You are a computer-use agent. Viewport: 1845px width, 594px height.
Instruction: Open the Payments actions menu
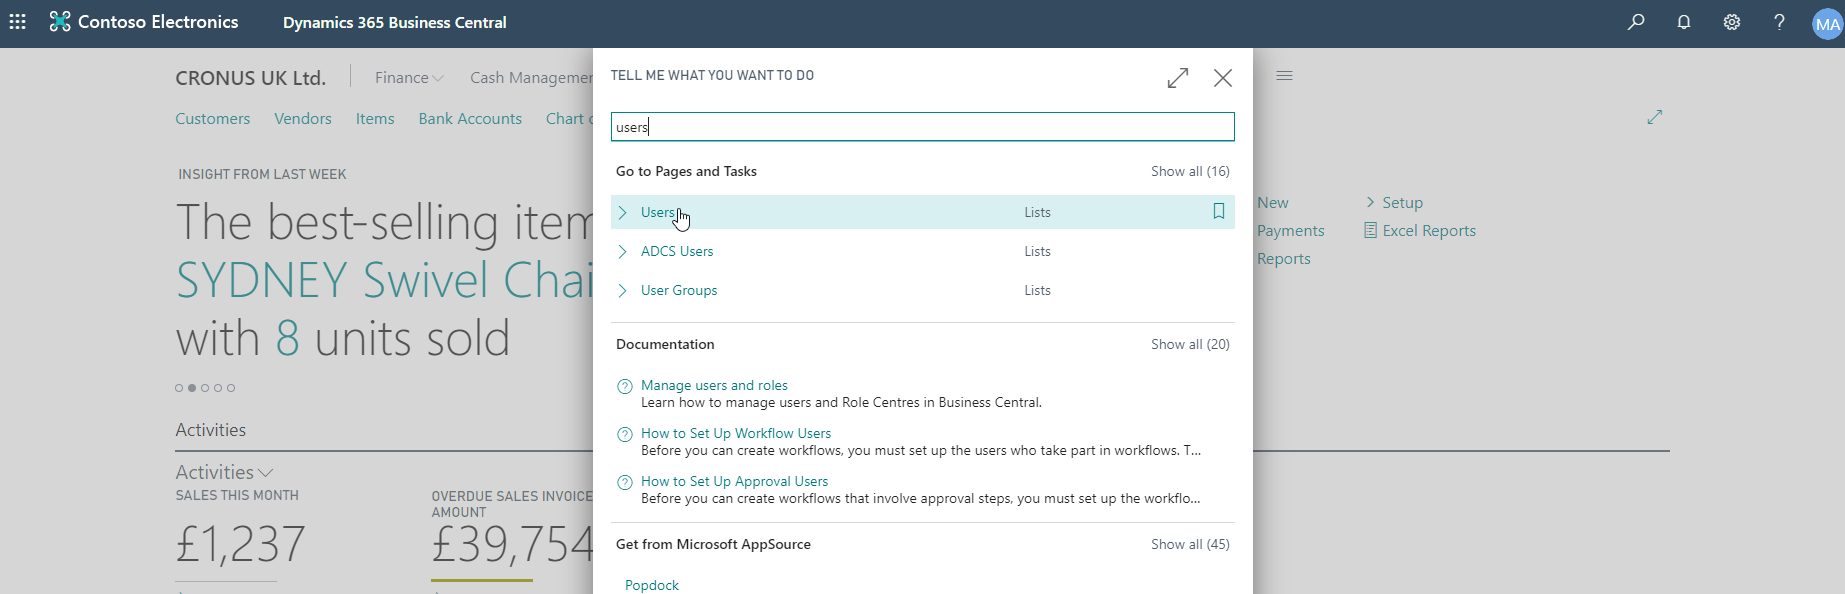[1291, 230]
